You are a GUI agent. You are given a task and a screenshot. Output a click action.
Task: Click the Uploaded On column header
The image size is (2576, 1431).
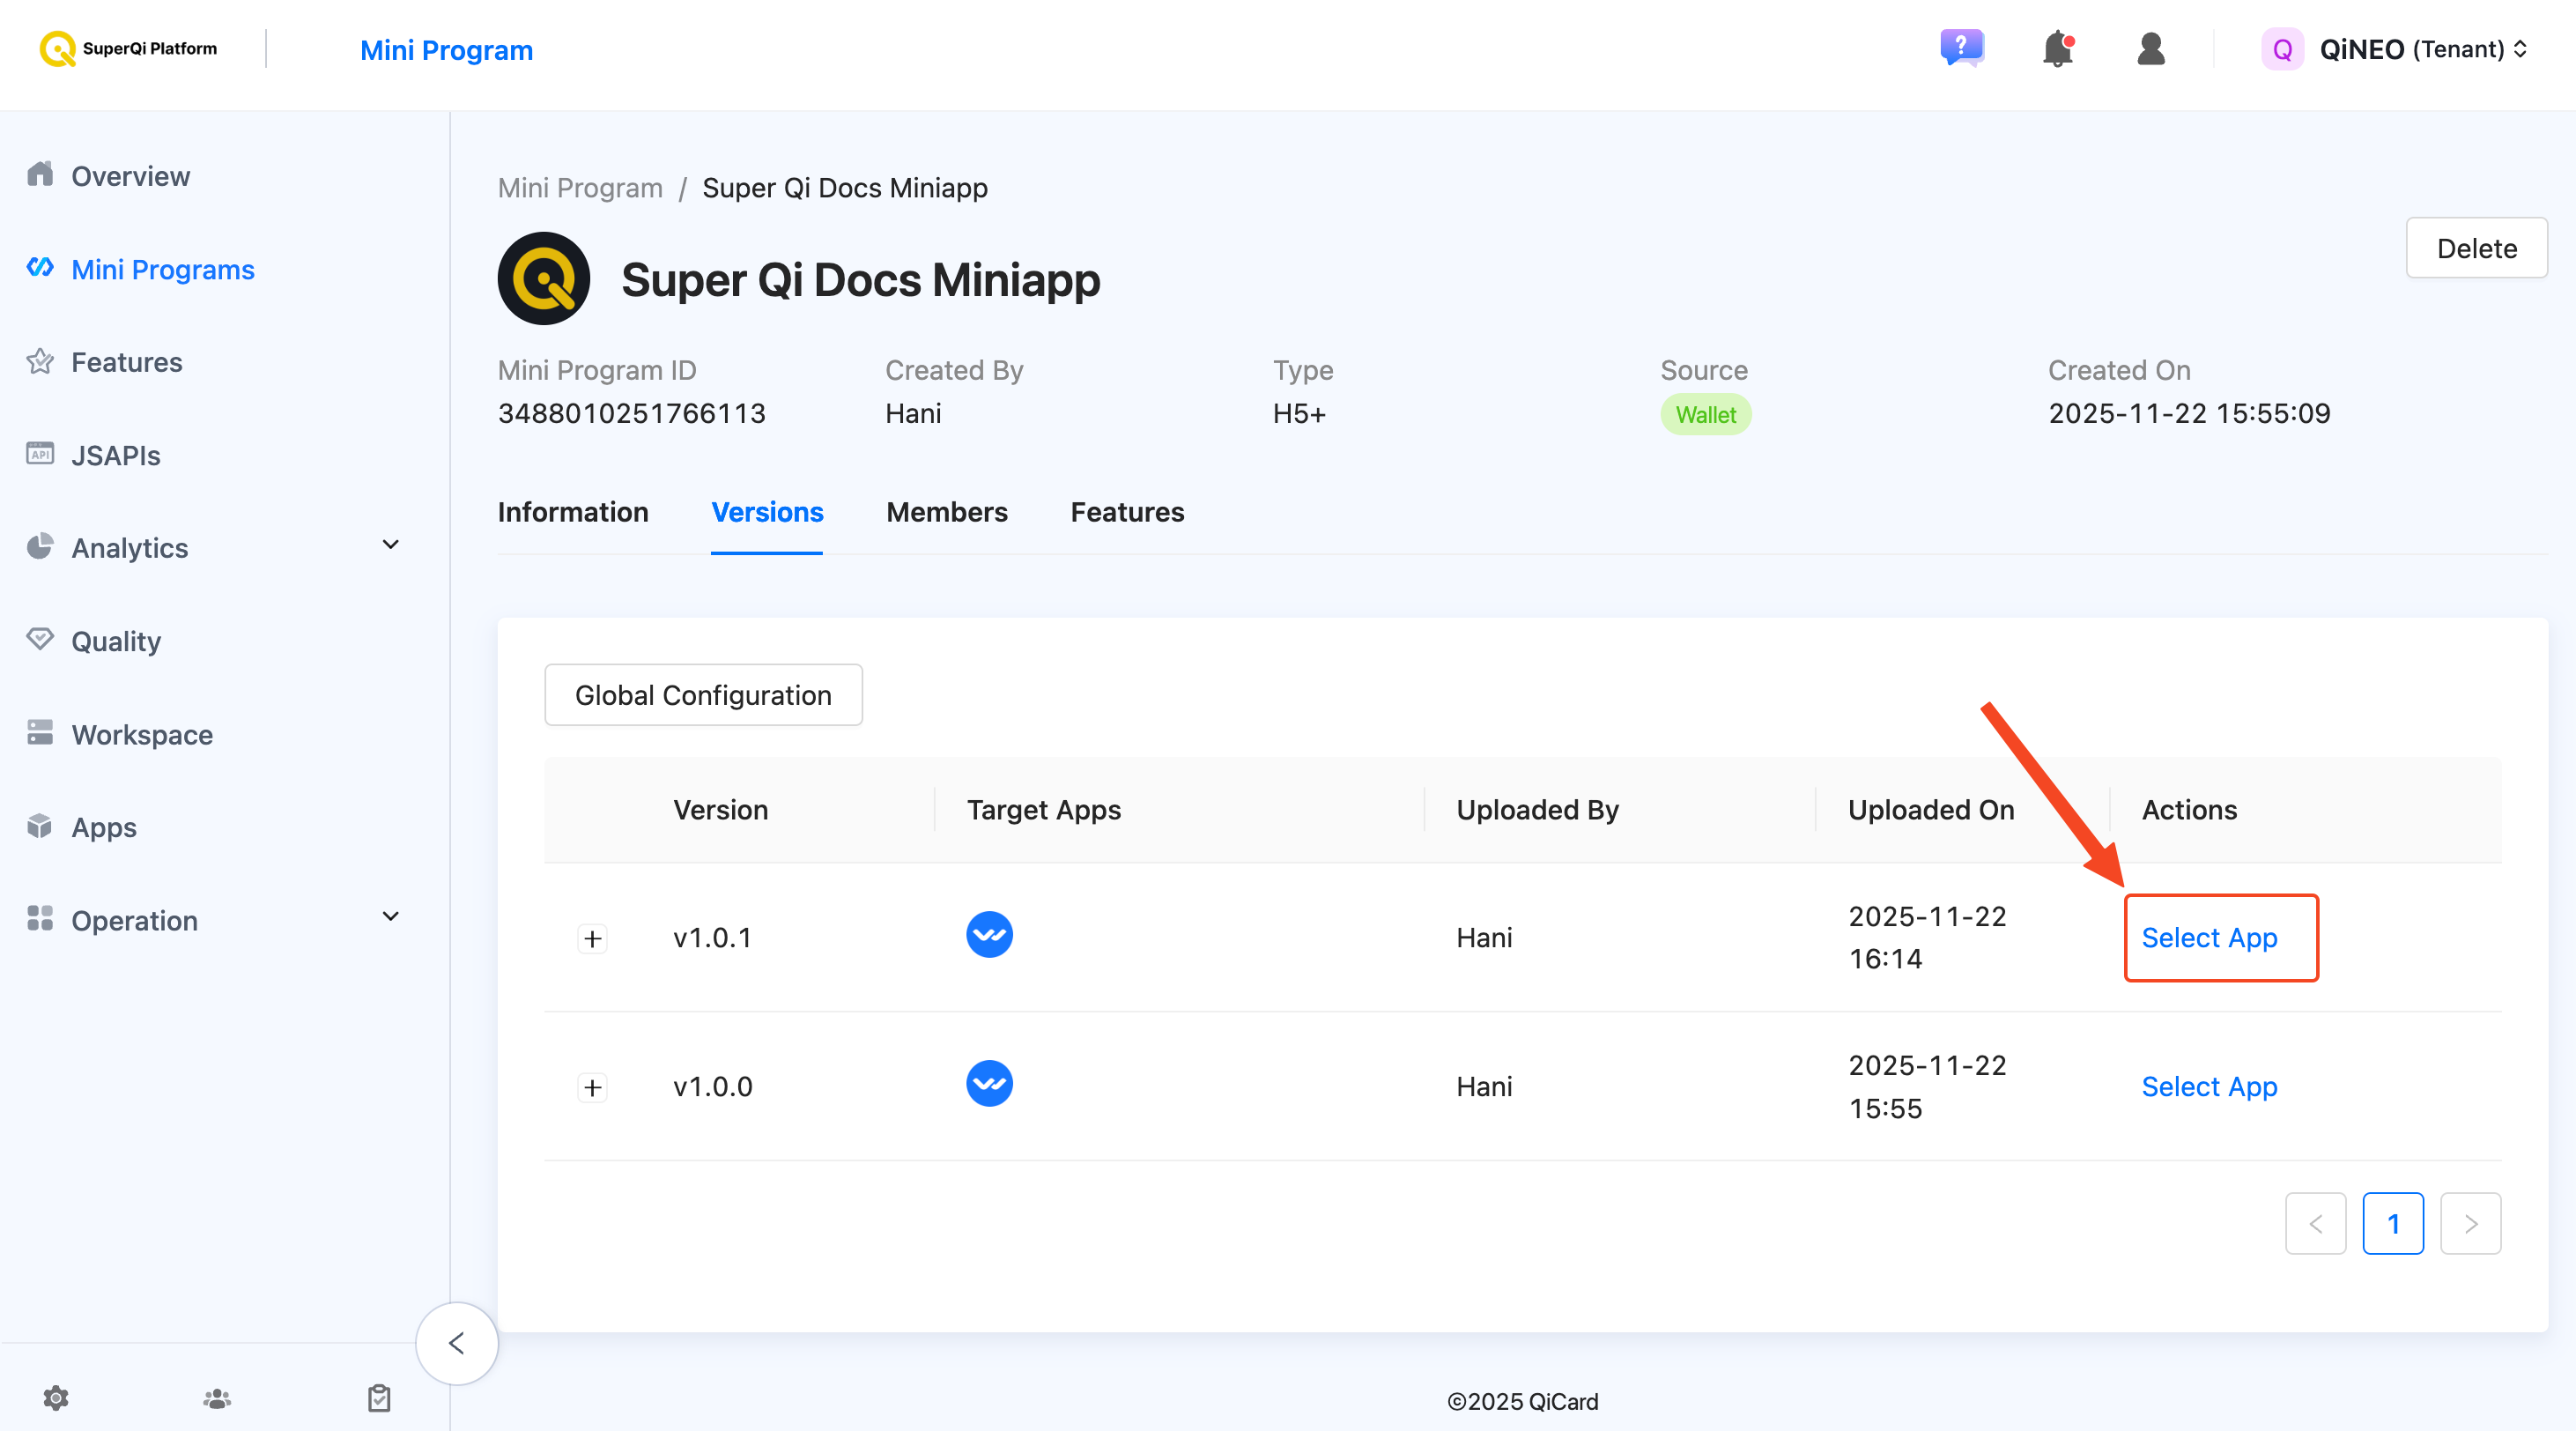click(x=1930, y=810)
